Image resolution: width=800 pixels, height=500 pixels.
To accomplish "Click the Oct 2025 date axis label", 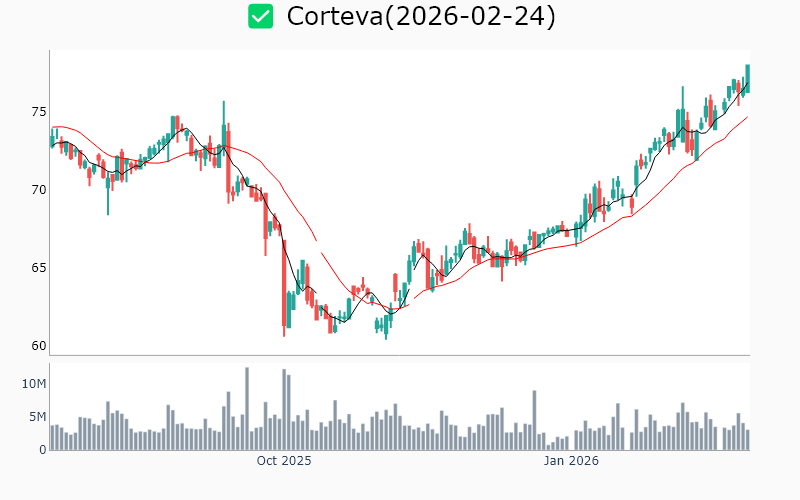I will [284, 461].
